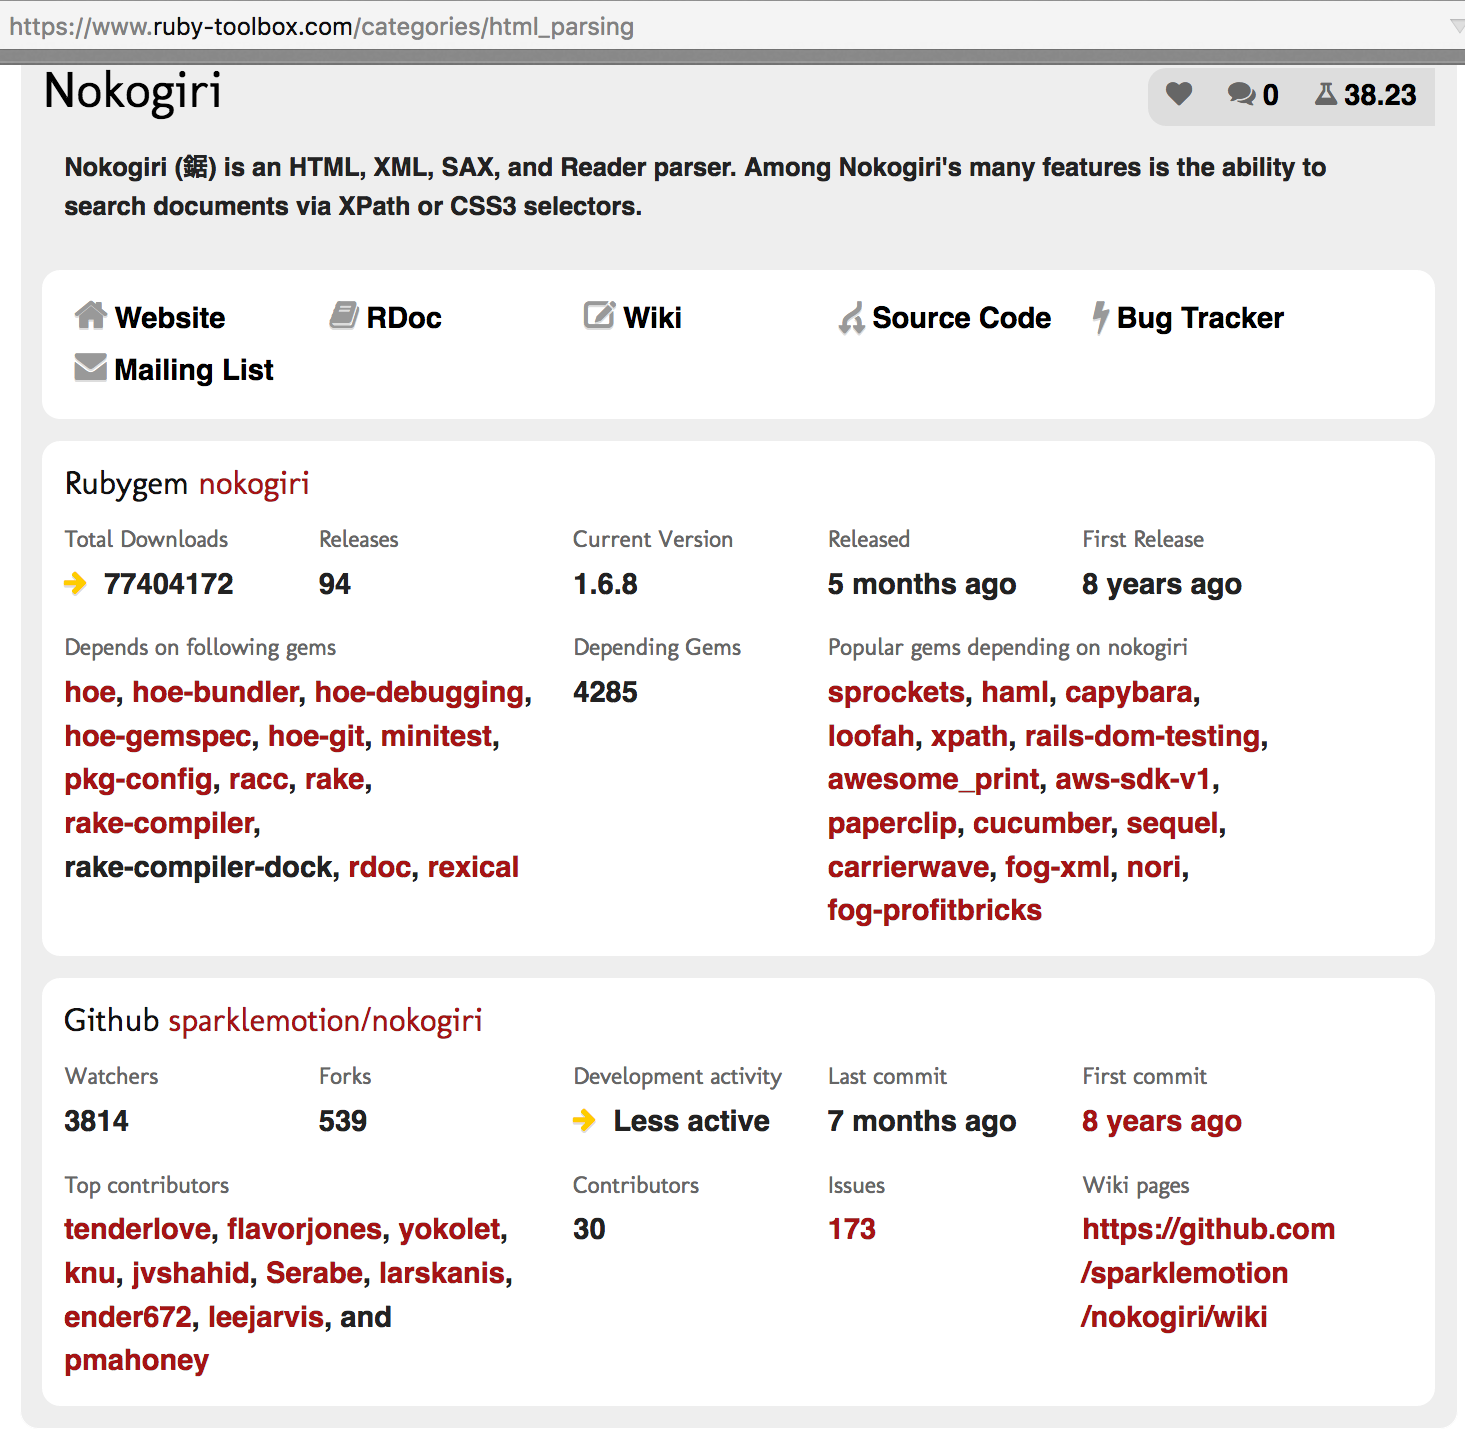The height and width of the screenshot is (1444, 1465).
Task: Open the aws-sdk-v1 gem link
Action: coord(1133,780)
